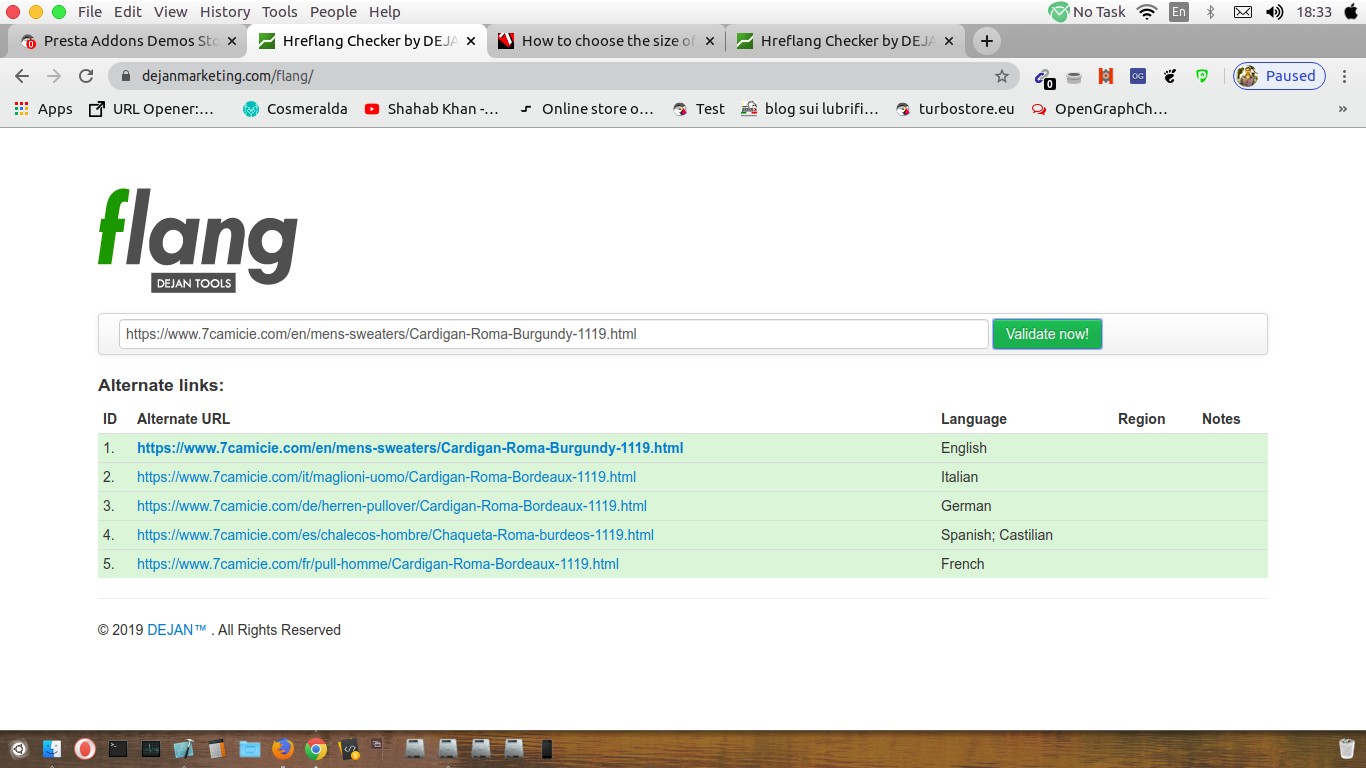Open the Paused profile button

[1279, 76]
